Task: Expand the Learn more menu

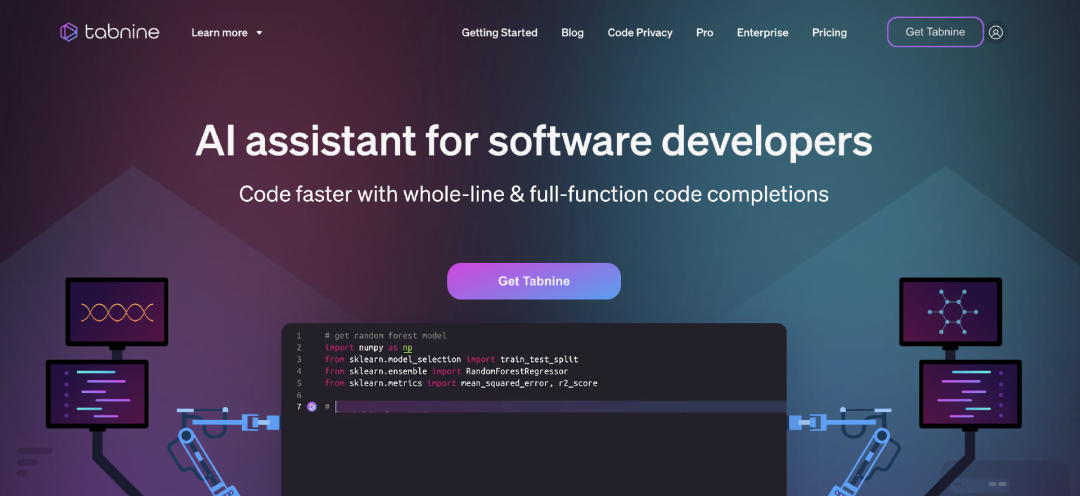Action: 220,33
